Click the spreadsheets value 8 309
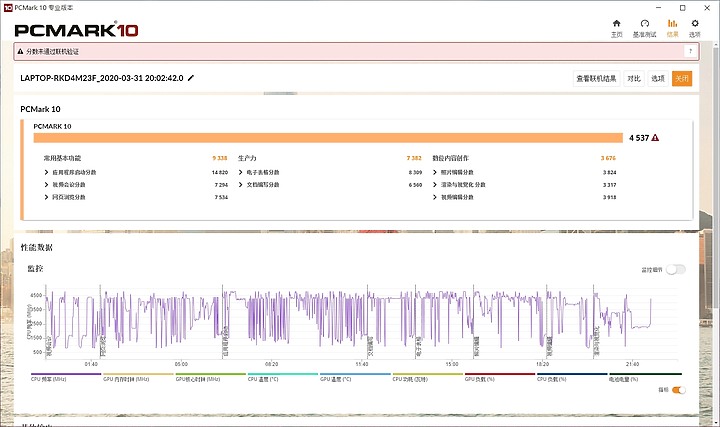The width and height of the screenshot is (720, 427). (x=415, y=172)
